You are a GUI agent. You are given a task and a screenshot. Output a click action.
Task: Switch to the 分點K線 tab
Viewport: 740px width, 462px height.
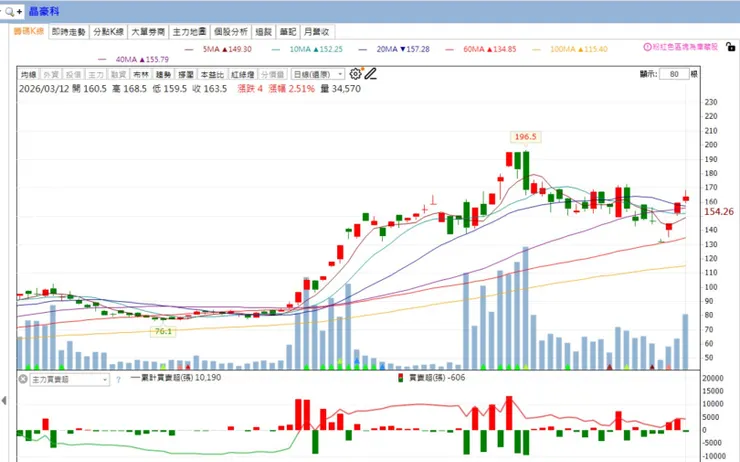(x=109, y=32)
